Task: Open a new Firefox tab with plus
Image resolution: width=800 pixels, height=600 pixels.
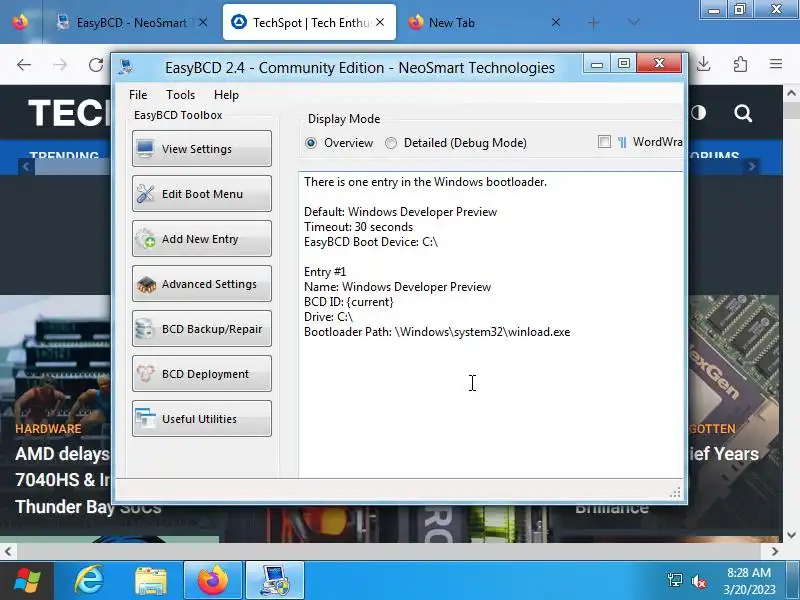Action: [x=593, y=22]
